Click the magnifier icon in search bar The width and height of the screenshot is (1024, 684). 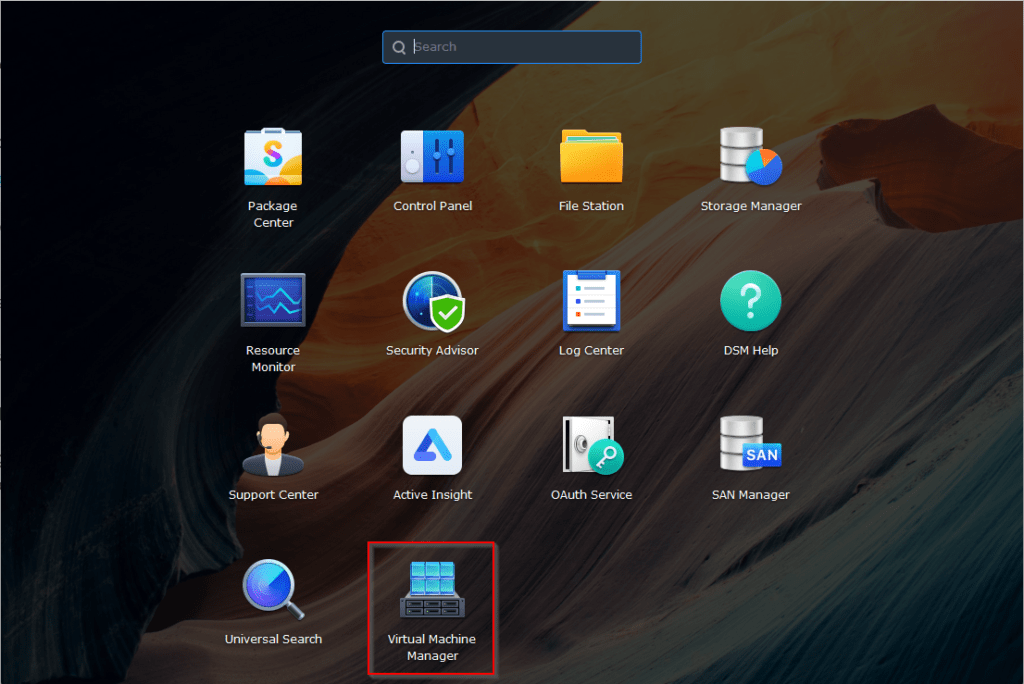(x=398, y=47)
